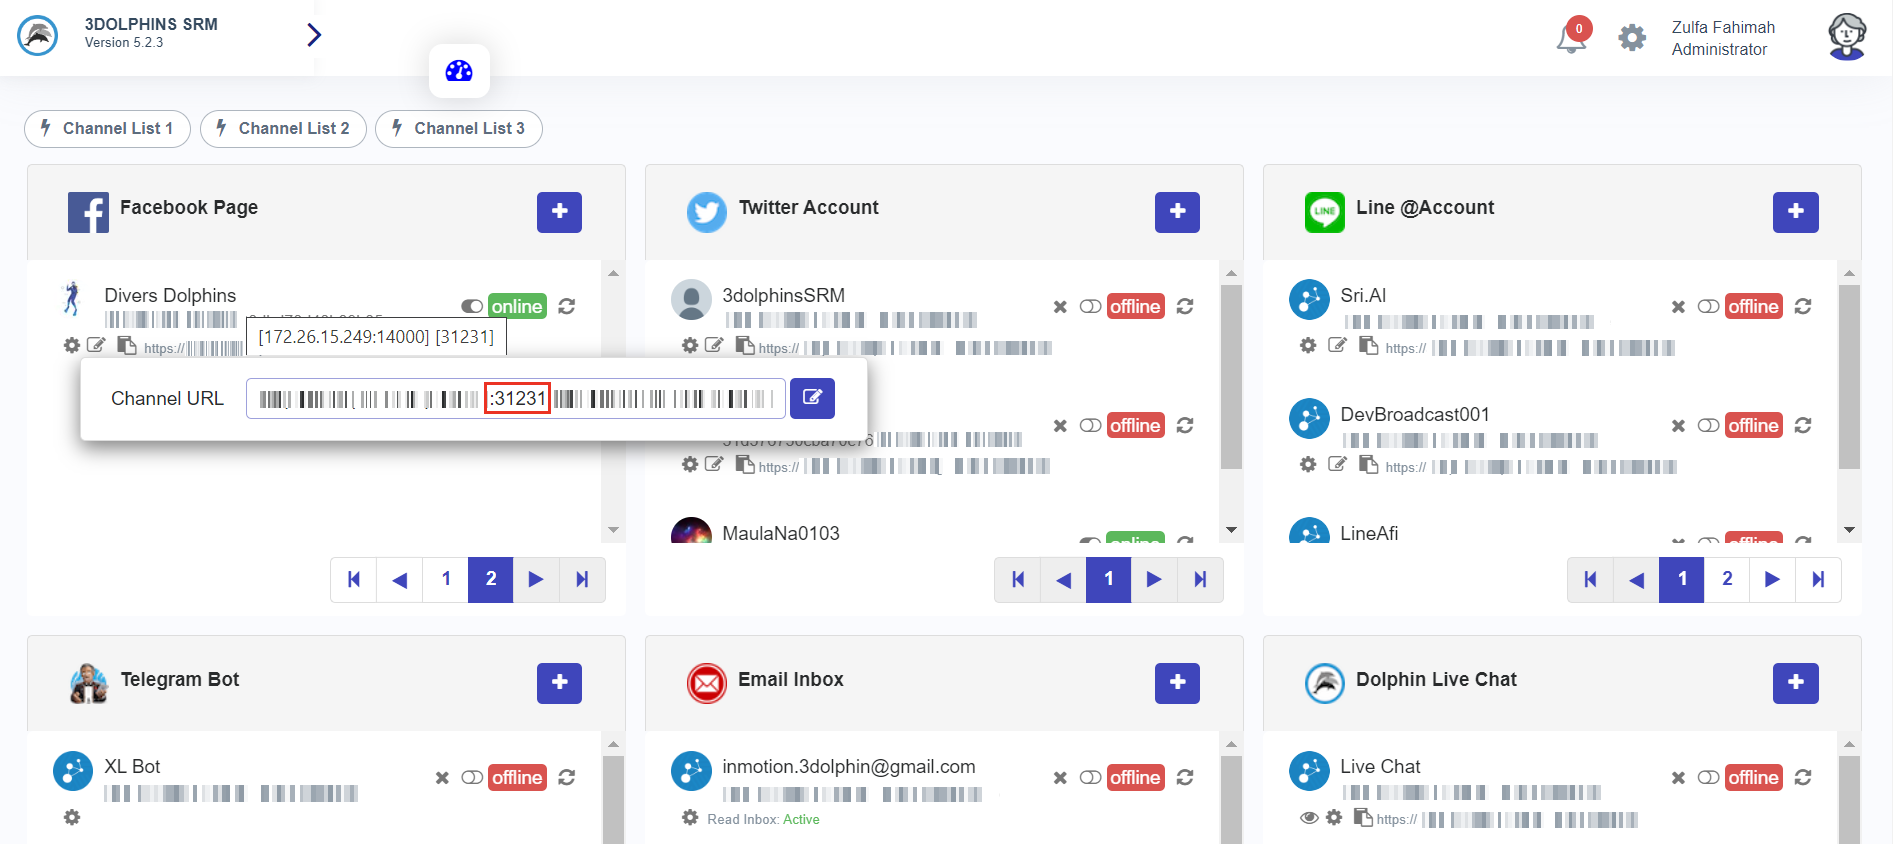Toggle Divers Dolphins online switch

click(x=472, y=306)
